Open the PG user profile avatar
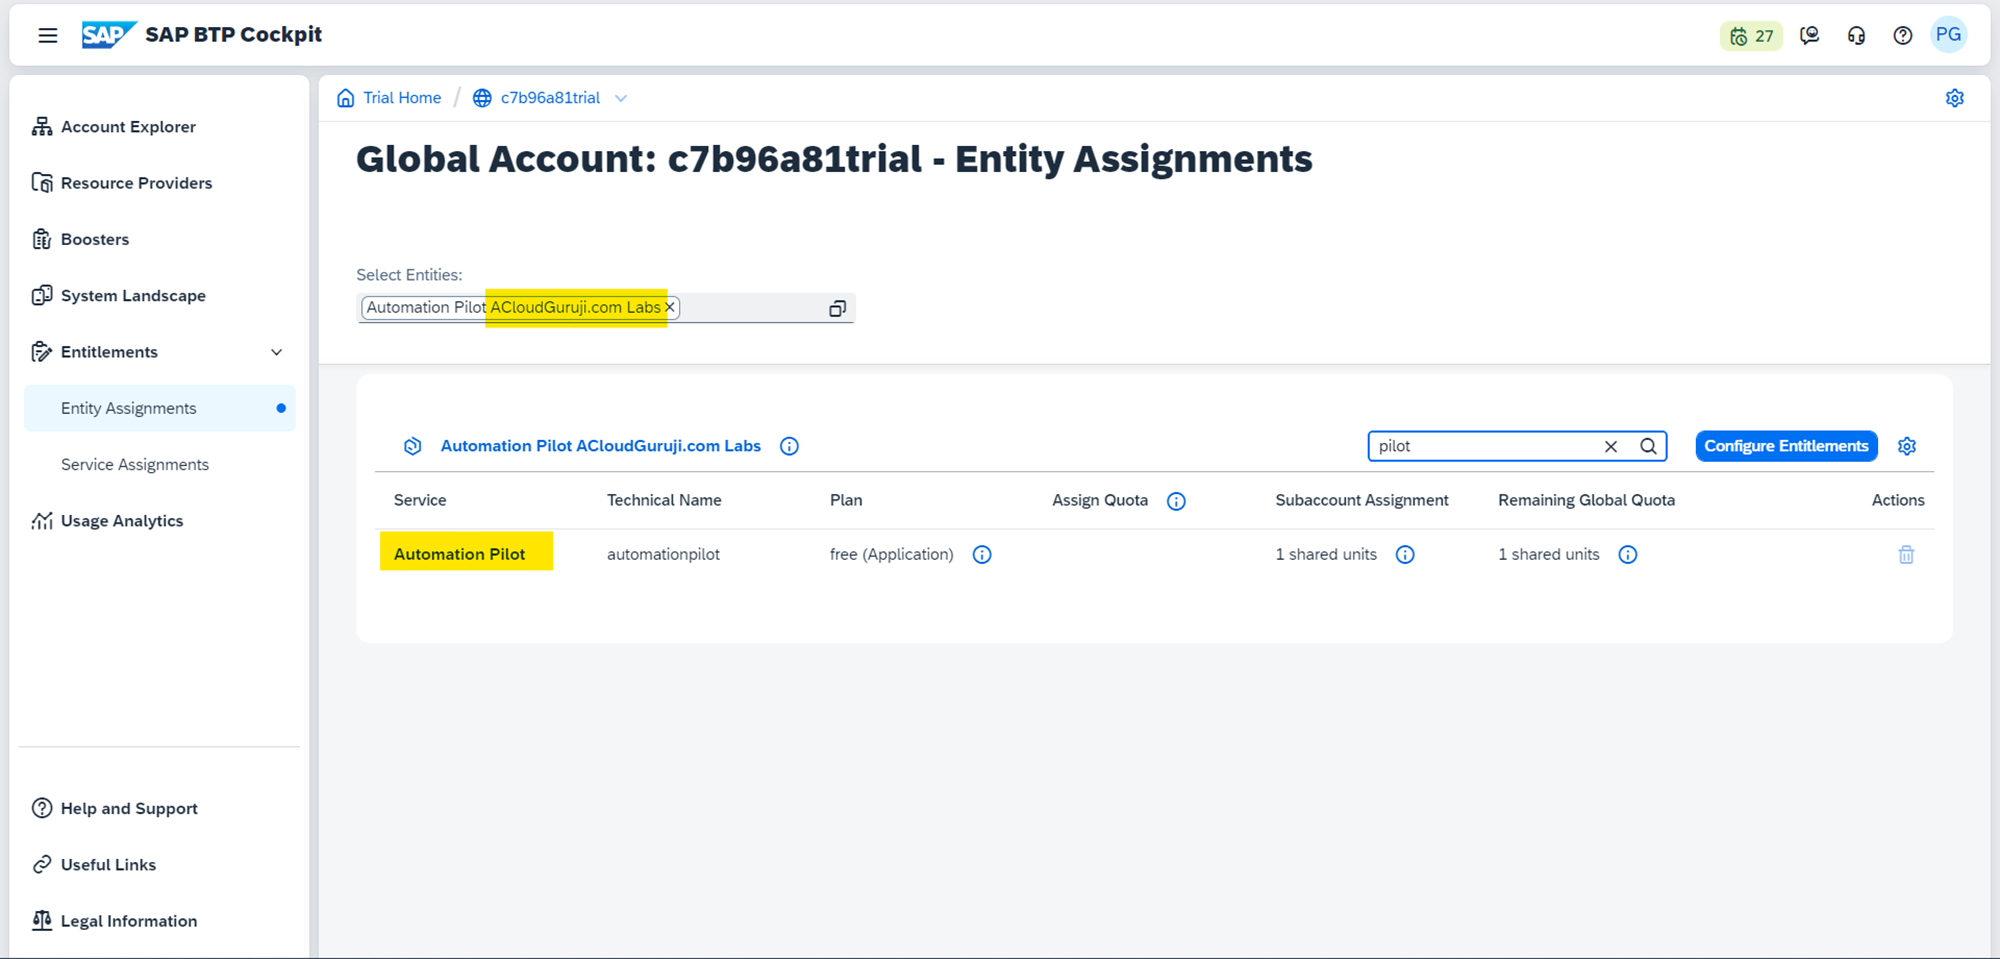Image resolution: width=2000 pixels, height=959 pixels. (x=1948, y=35)
